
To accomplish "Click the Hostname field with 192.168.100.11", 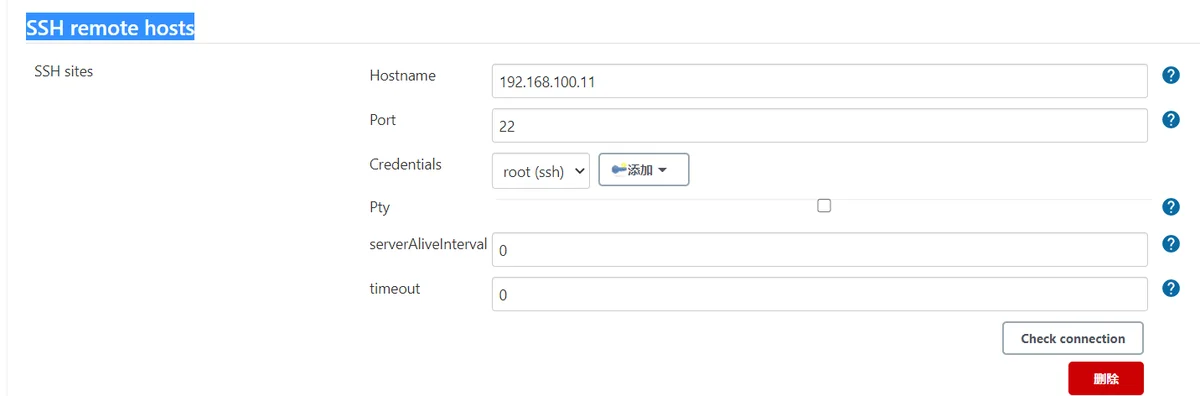I will 819,81.
